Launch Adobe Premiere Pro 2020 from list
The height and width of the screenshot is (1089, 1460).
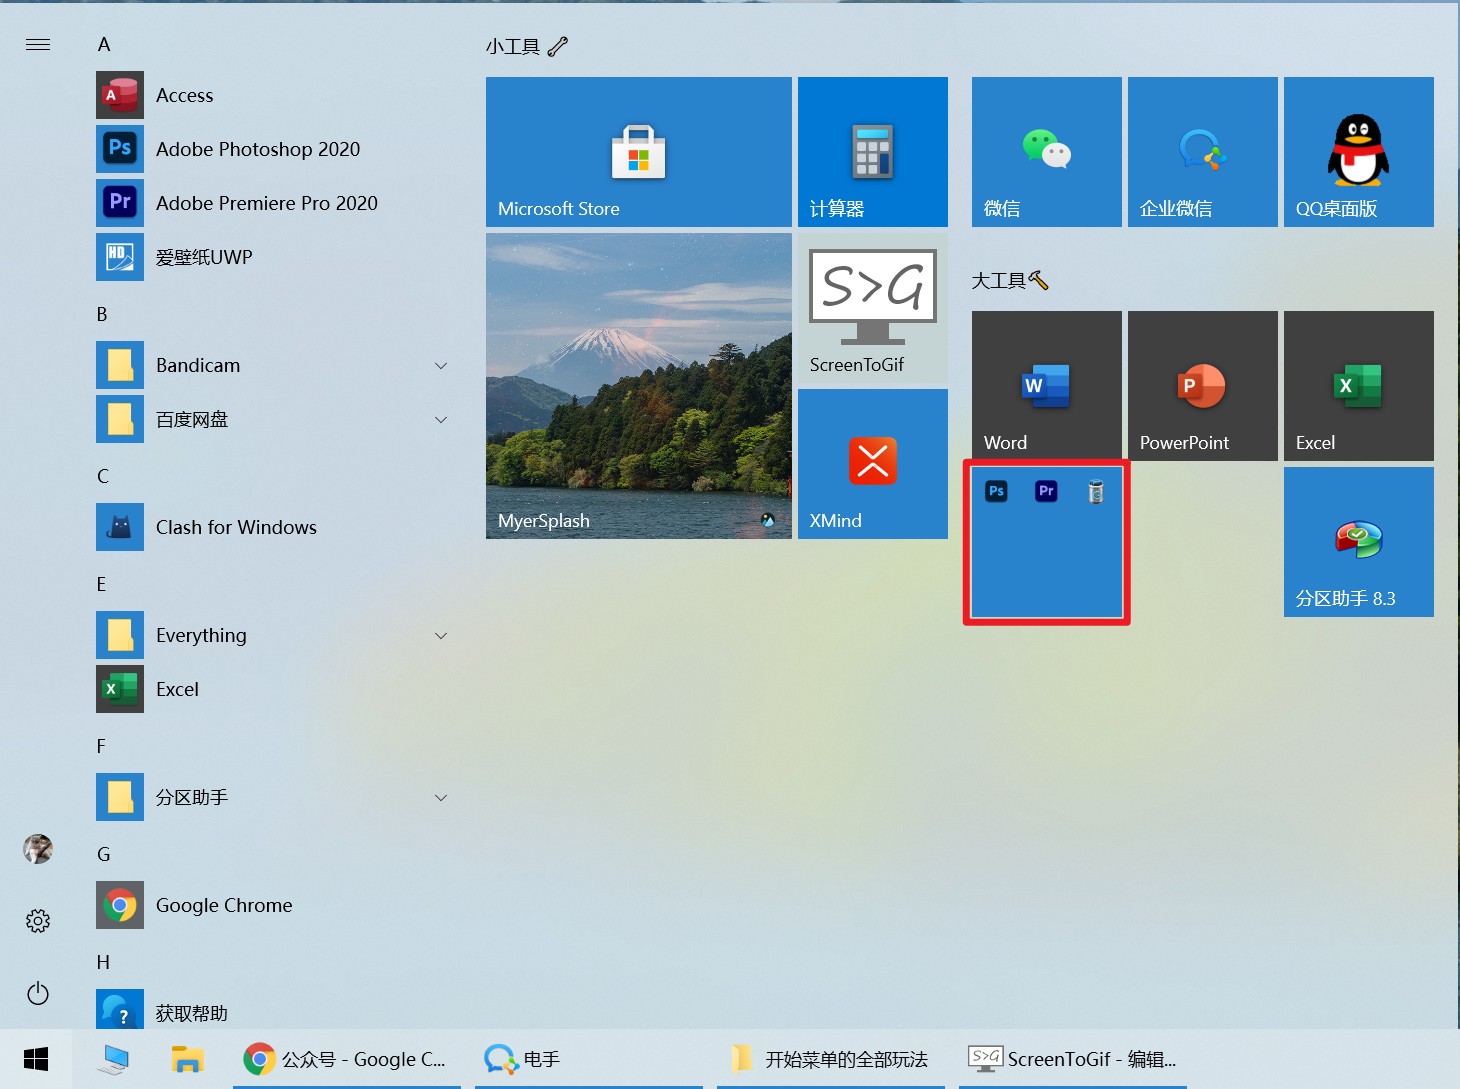[x=272, y=203]
